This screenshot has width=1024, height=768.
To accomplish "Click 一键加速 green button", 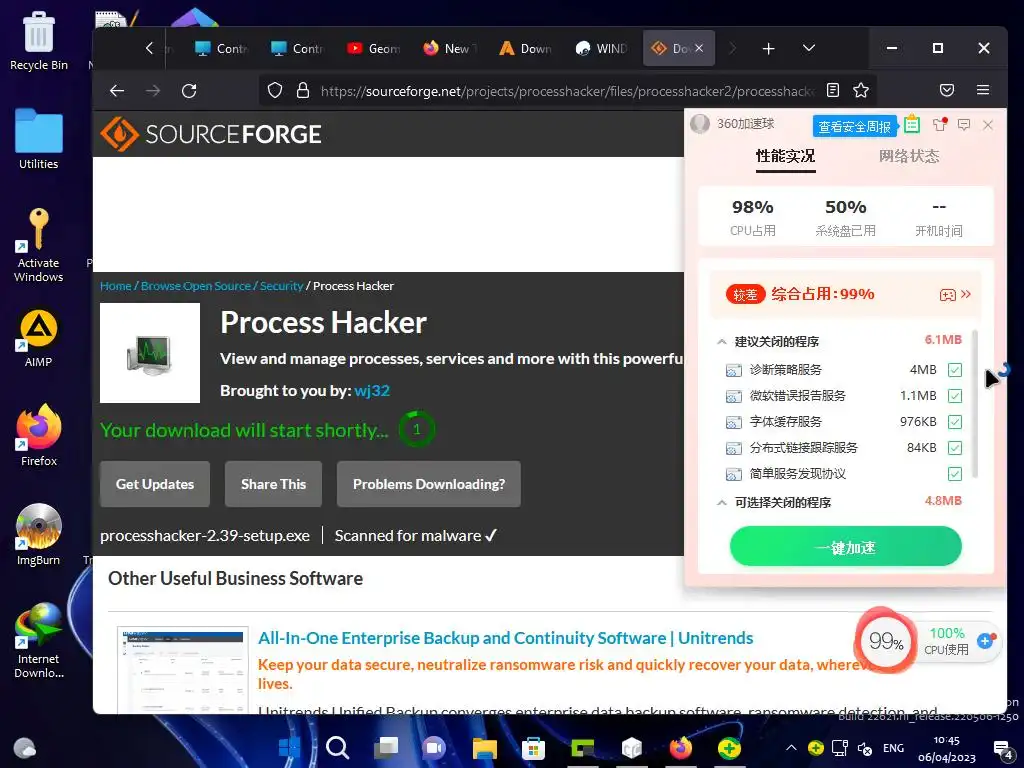I will (846, 547).
